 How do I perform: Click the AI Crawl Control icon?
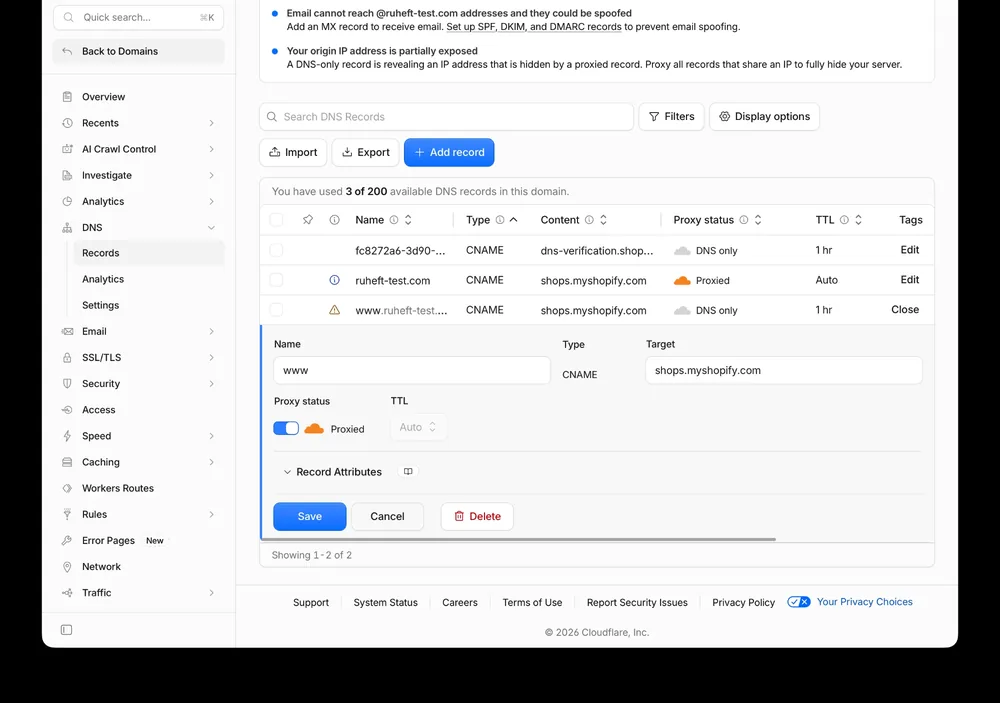pyautogui.click(x=67, y=149)
